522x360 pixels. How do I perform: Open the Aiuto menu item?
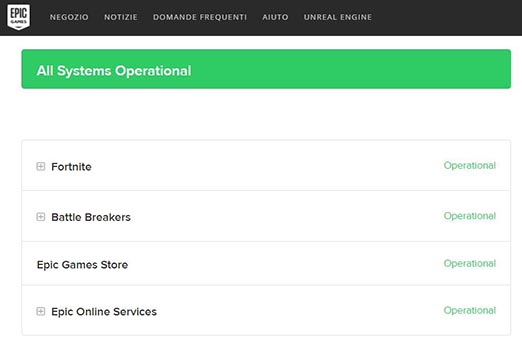point(275,17)
